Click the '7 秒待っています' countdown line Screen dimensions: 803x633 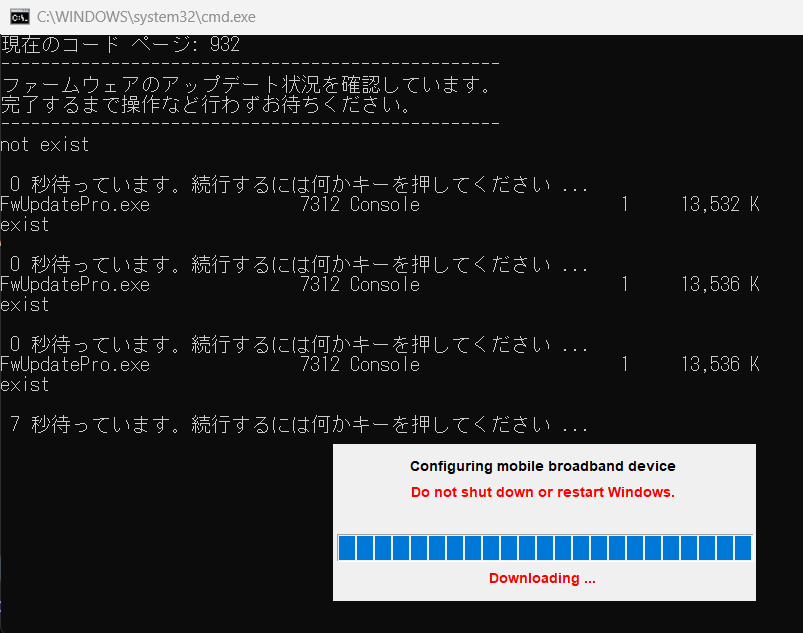click(x=298, y=425)
